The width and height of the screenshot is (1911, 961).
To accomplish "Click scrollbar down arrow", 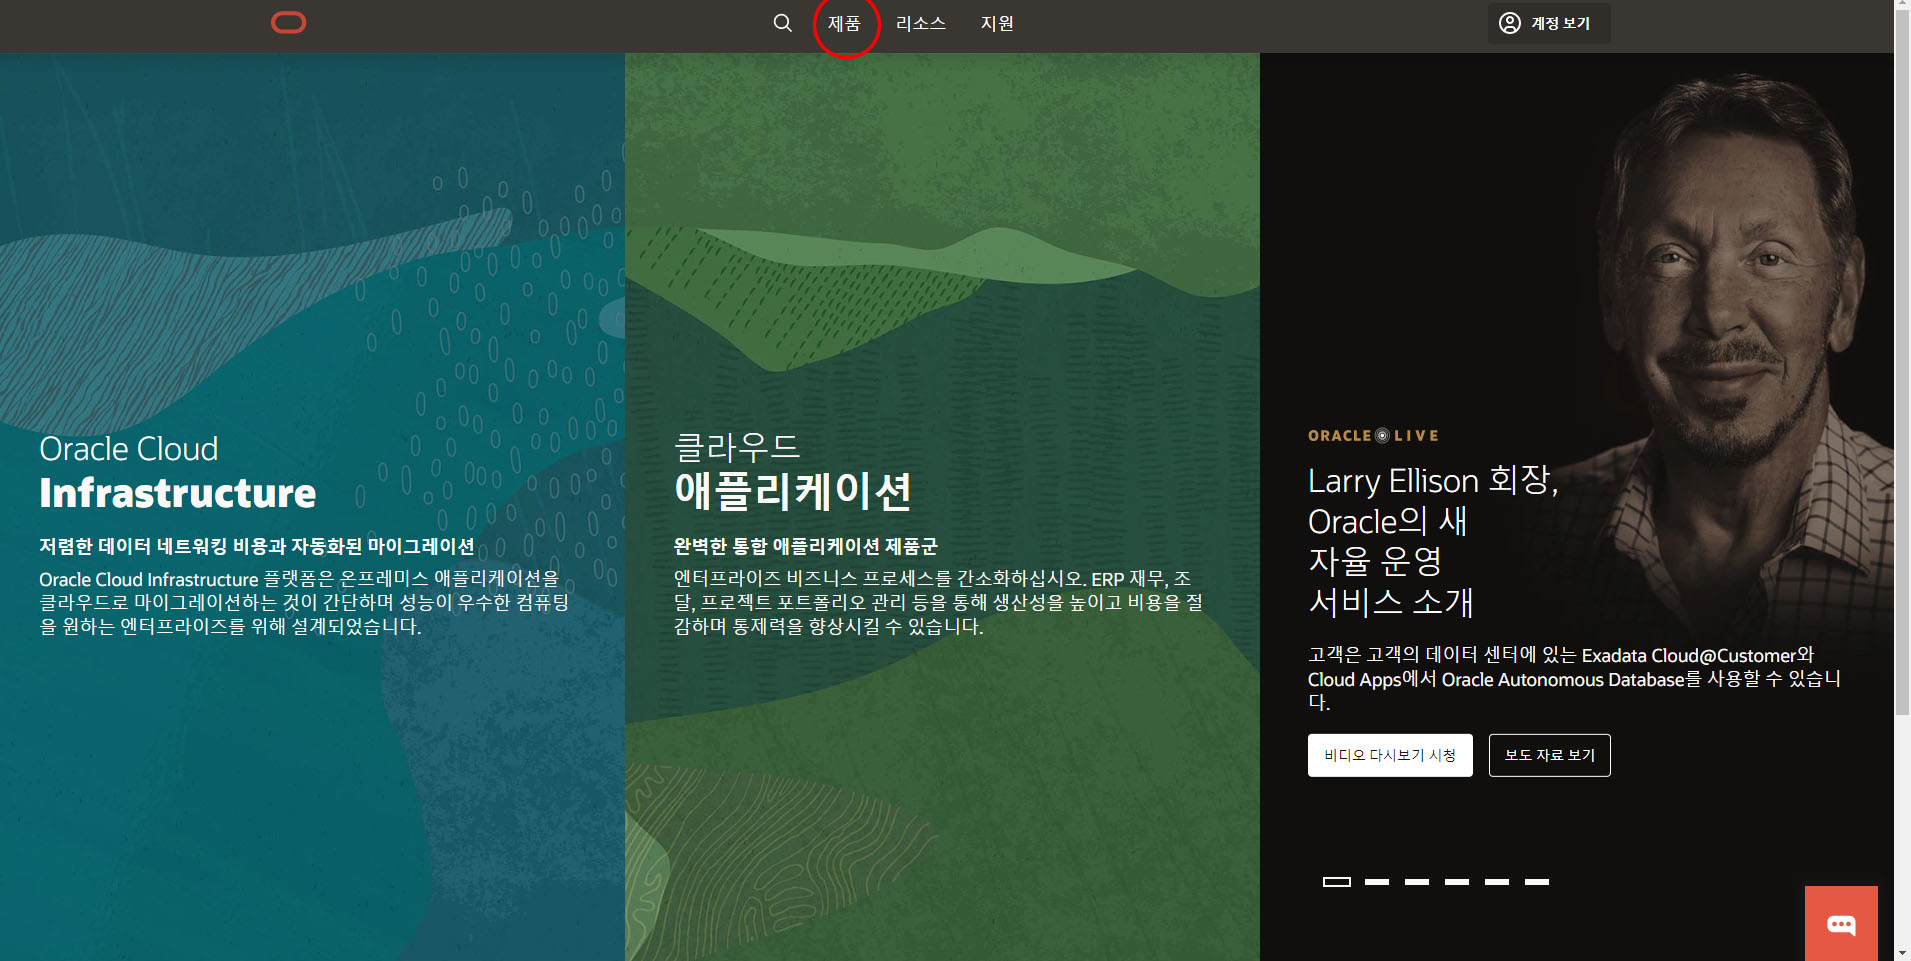I will pos(1903,953).
